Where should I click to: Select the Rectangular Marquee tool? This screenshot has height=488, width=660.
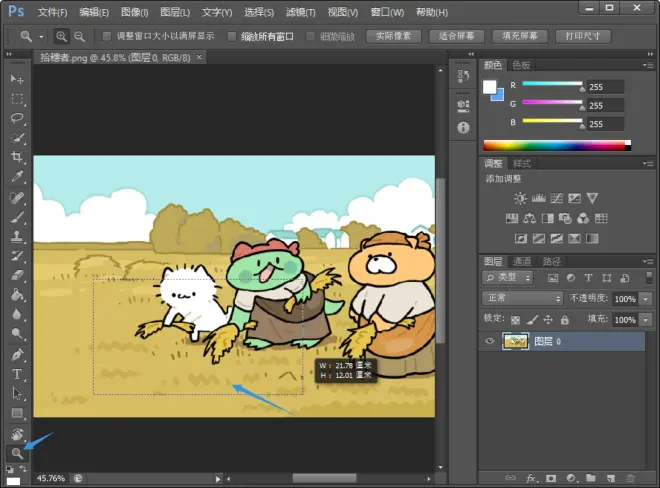coord(17,99)
